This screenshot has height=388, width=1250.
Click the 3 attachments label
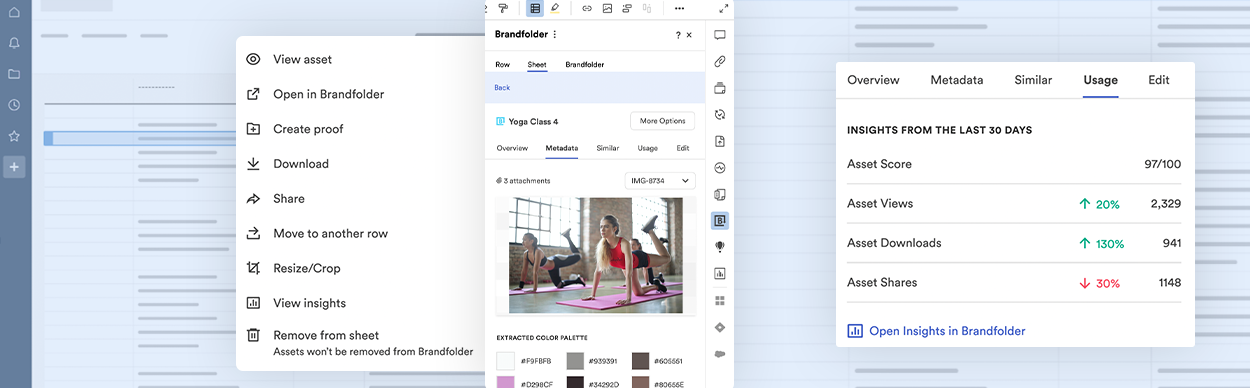coord(523,181)
